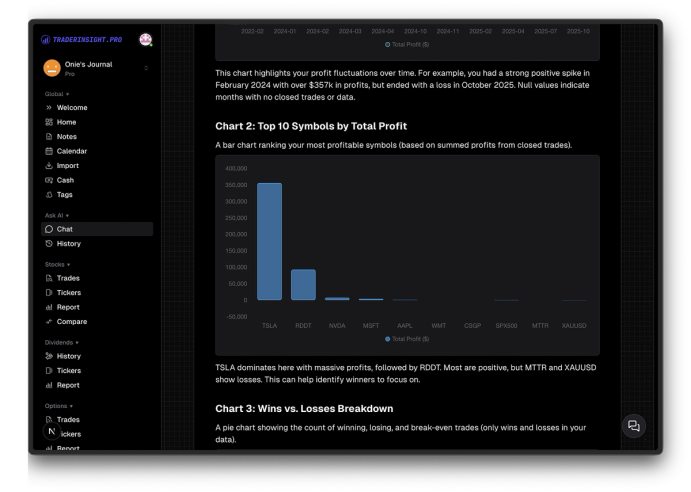Open the floating chat bubbles button
The image size is (691, 492).
(x=634, y=426)
